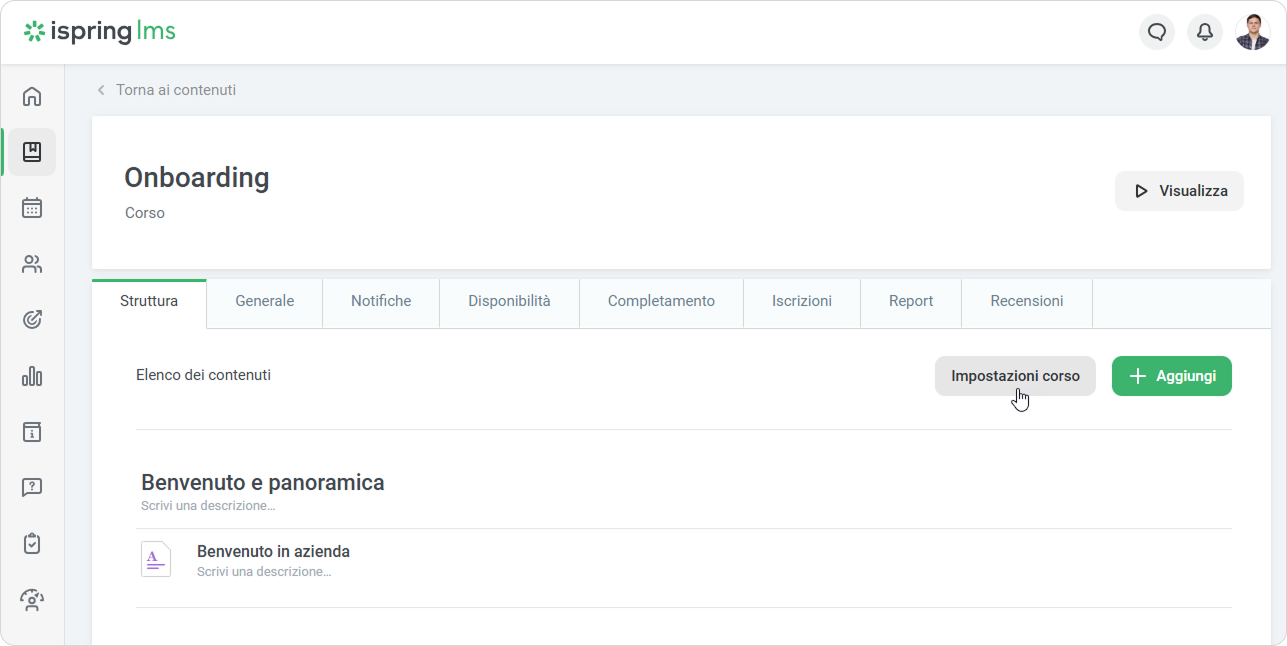Click the Impostazioni corso button
The width and height of the screenshot is (1287, 646).
coord(1015,376)
